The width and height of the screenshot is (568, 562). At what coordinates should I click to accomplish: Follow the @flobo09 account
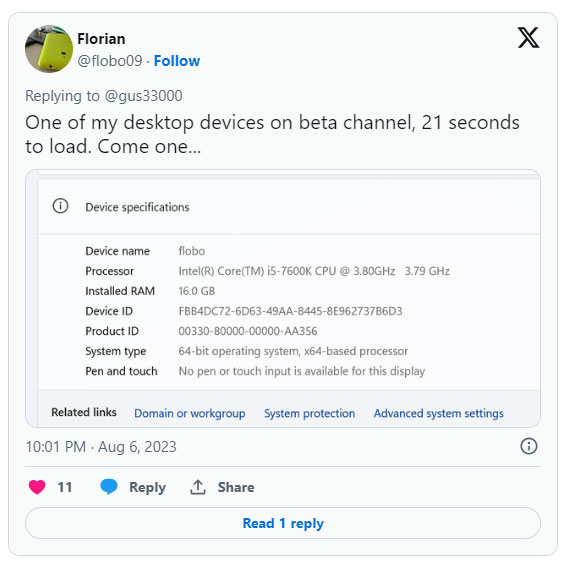coord(177,61)
